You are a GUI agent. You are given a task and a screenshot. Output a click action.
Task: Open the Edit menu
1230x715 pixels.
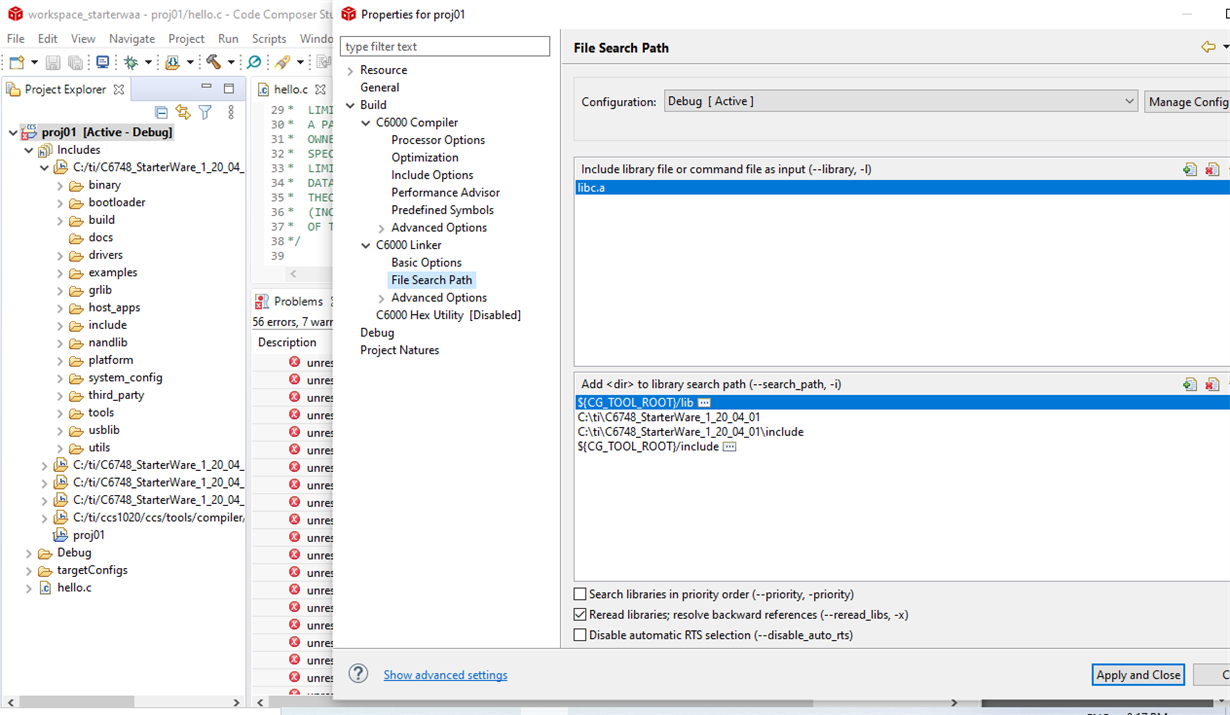pyautogui.click(x=48, y=38)
